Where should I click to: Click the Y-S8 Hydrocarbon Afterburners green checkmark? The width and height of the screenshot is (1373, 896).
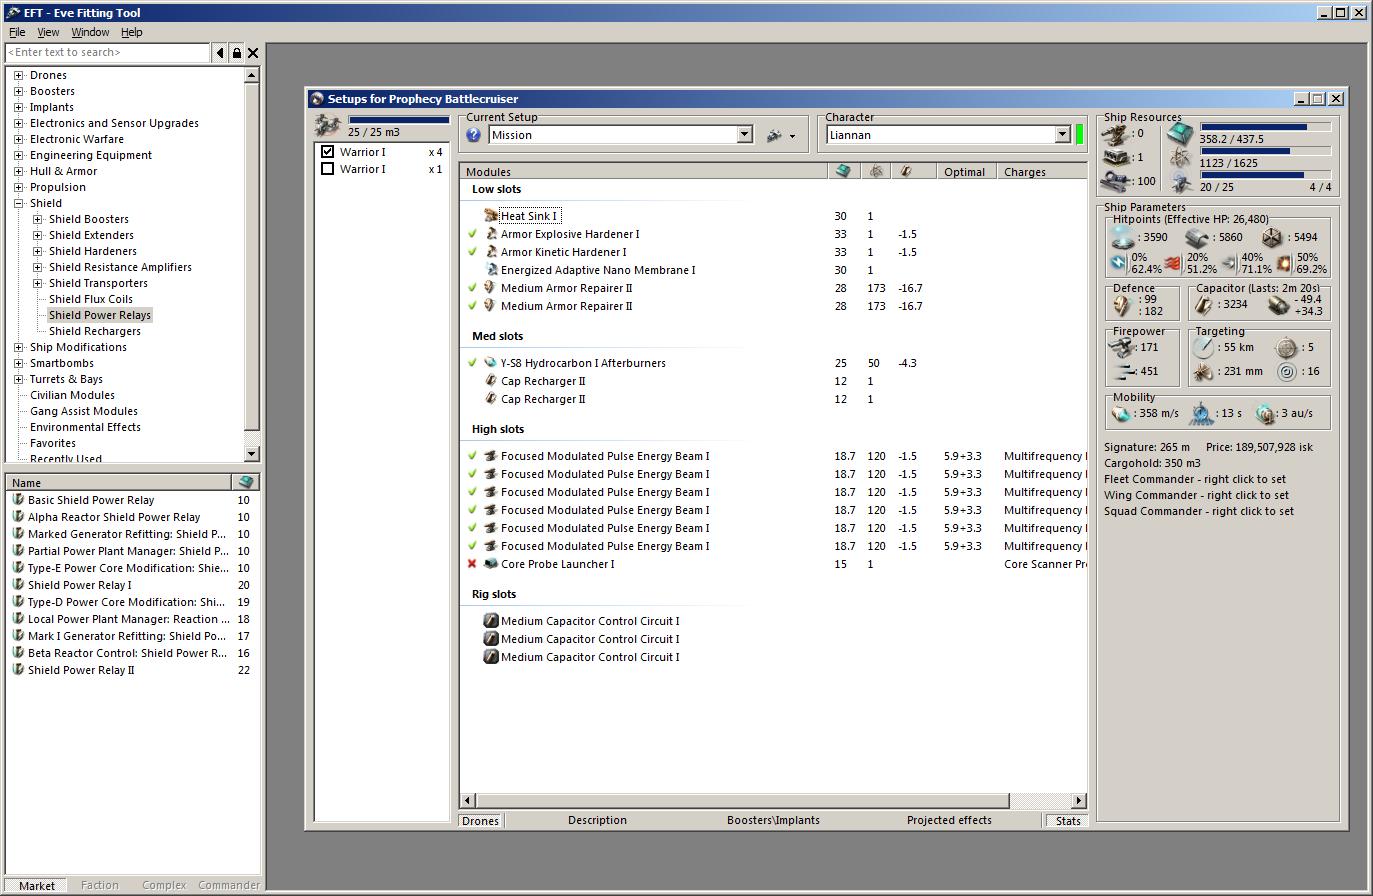(472, 363)
